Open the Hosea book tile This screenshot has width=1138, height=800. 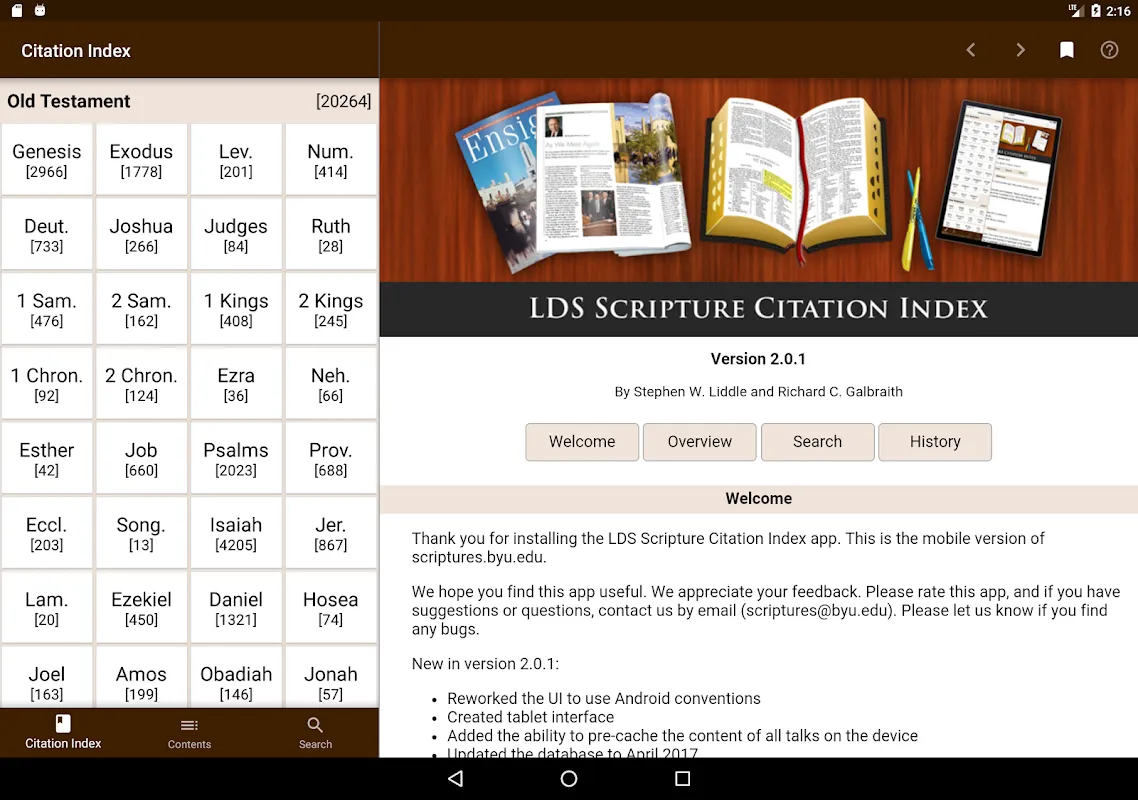point(331,608)
